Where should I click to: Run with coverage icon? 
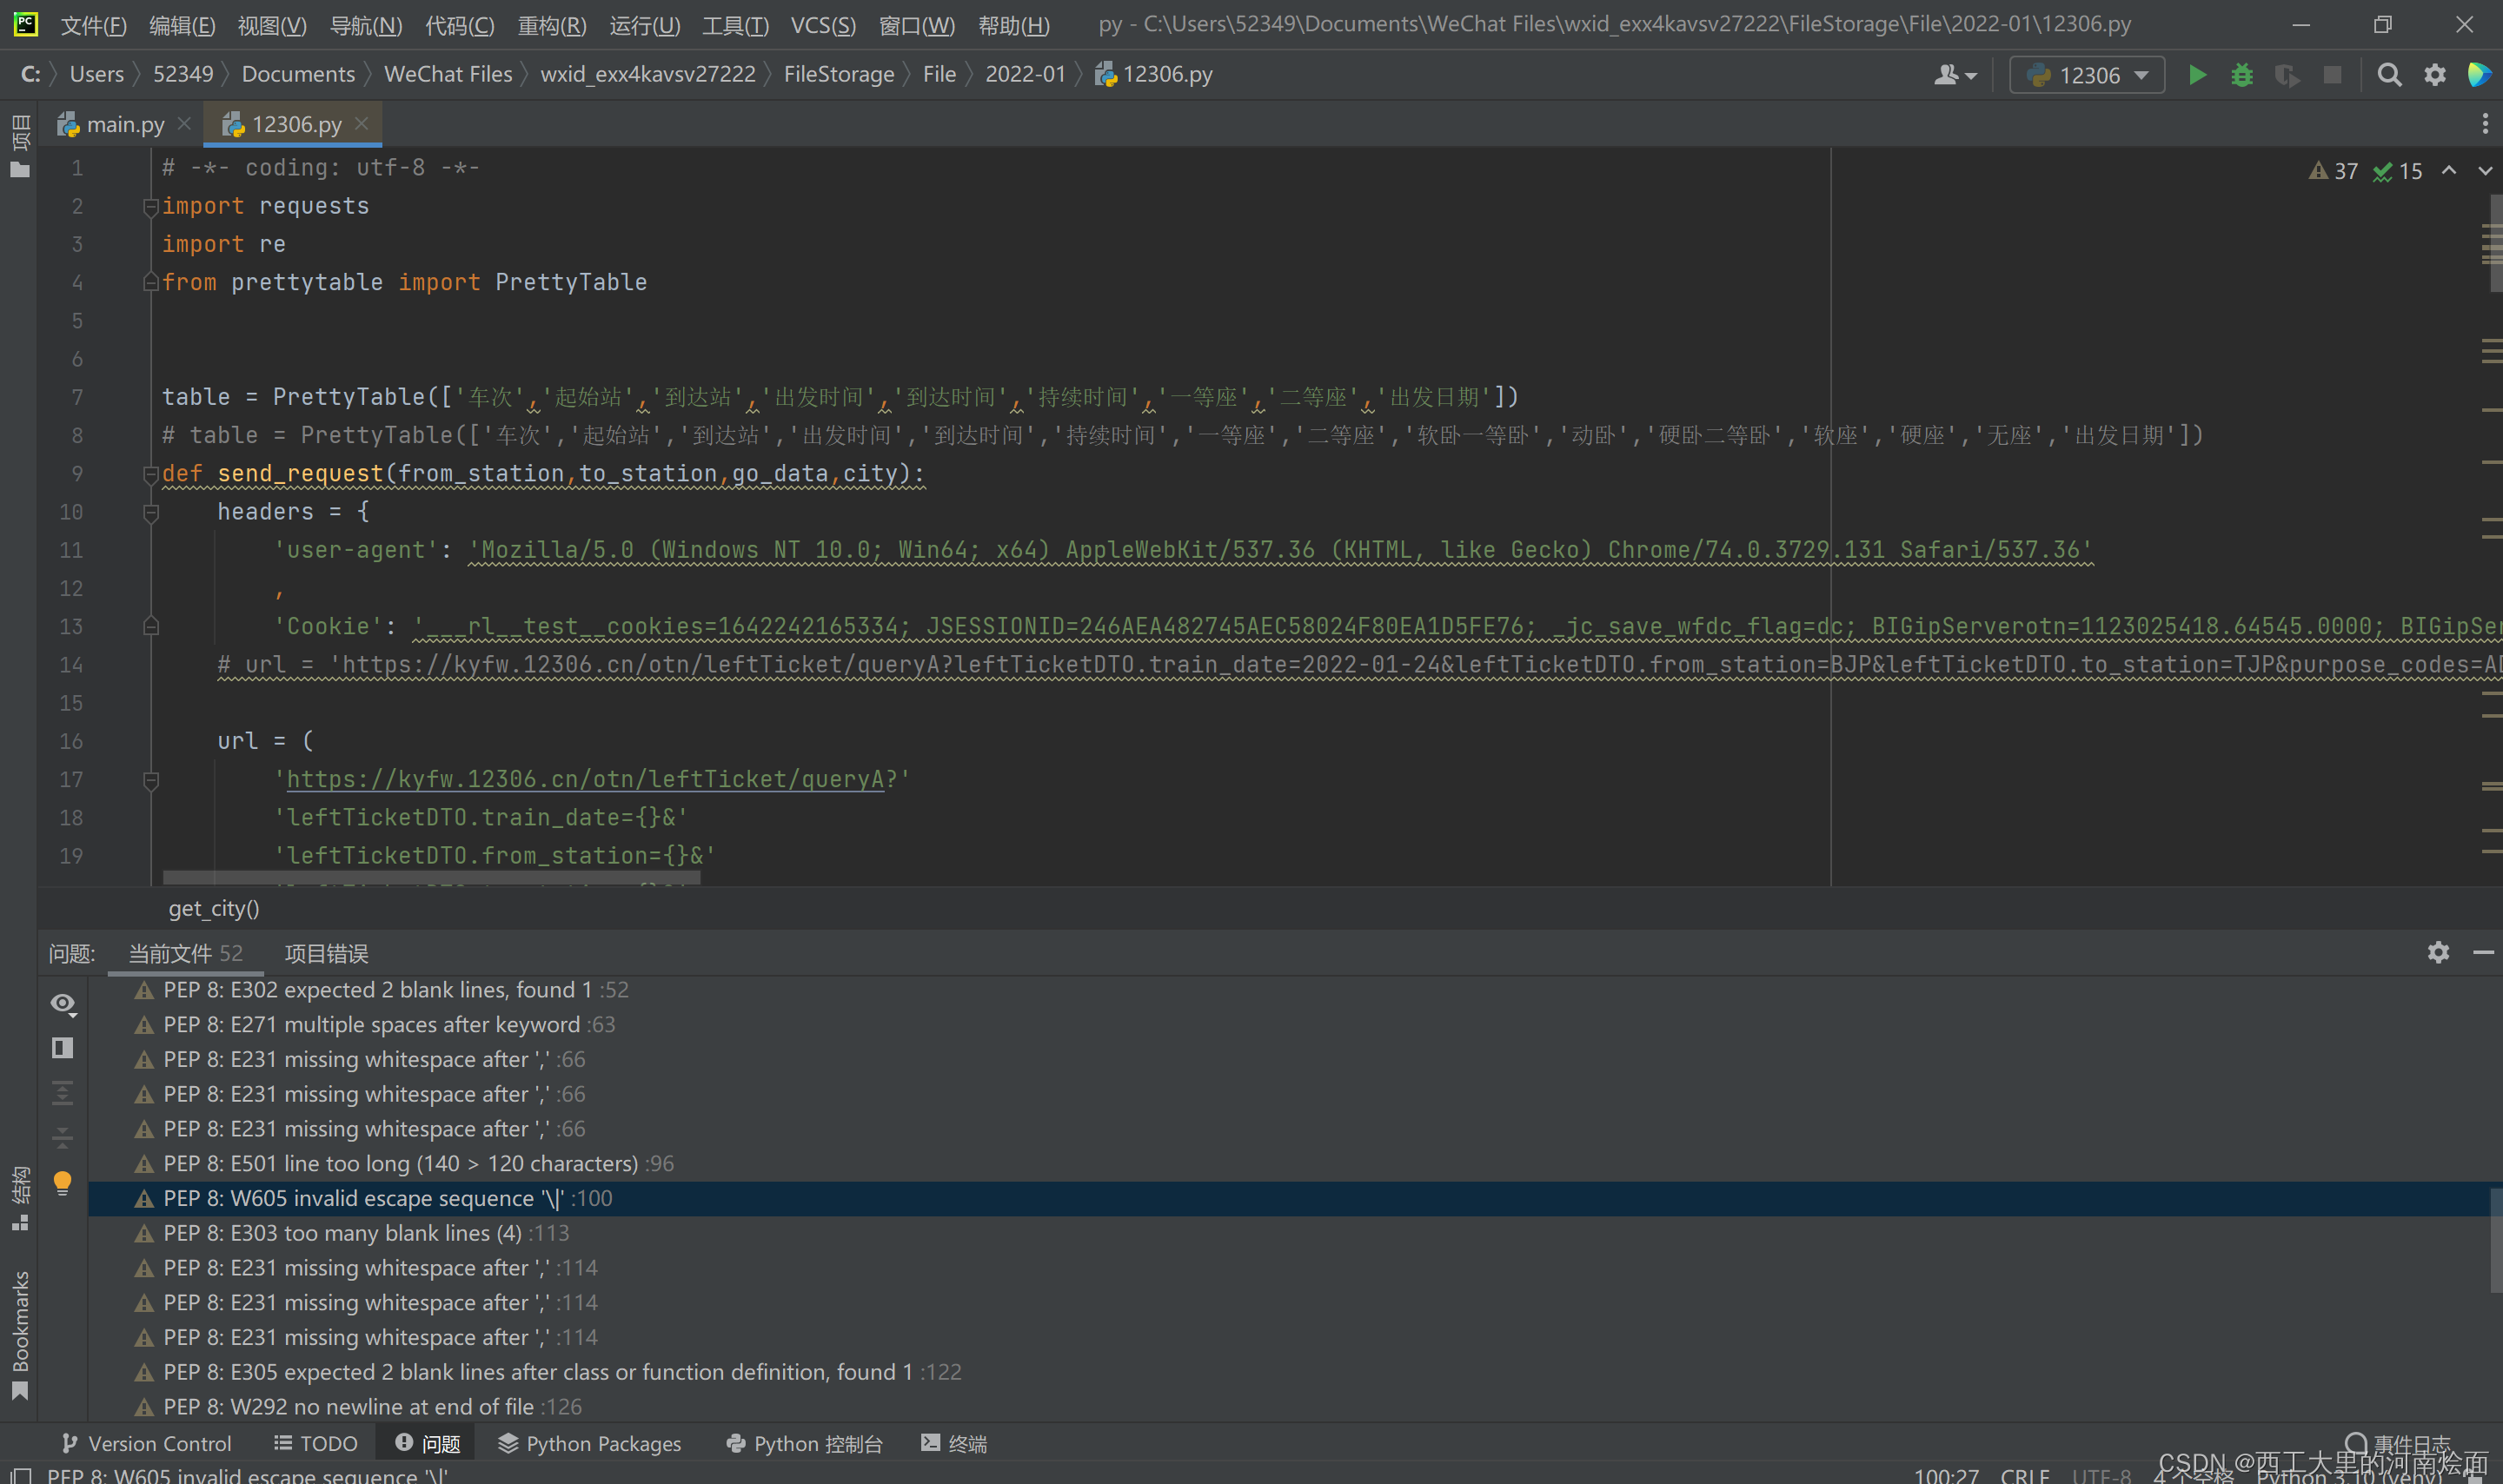click(2286, 75)
